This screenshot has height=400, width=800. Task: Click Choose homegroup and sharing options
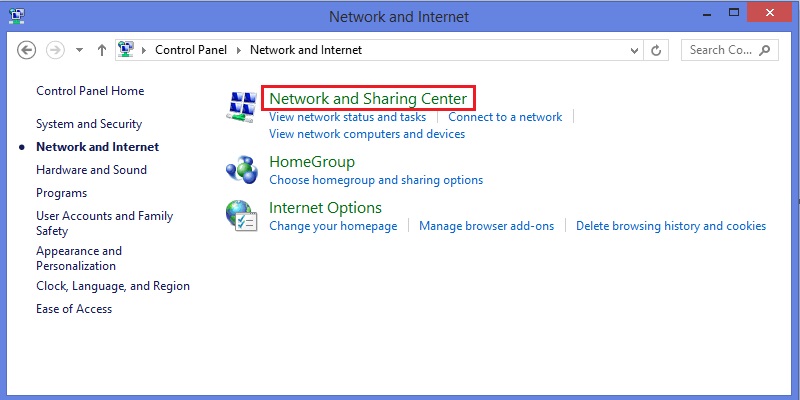[376, 180]
